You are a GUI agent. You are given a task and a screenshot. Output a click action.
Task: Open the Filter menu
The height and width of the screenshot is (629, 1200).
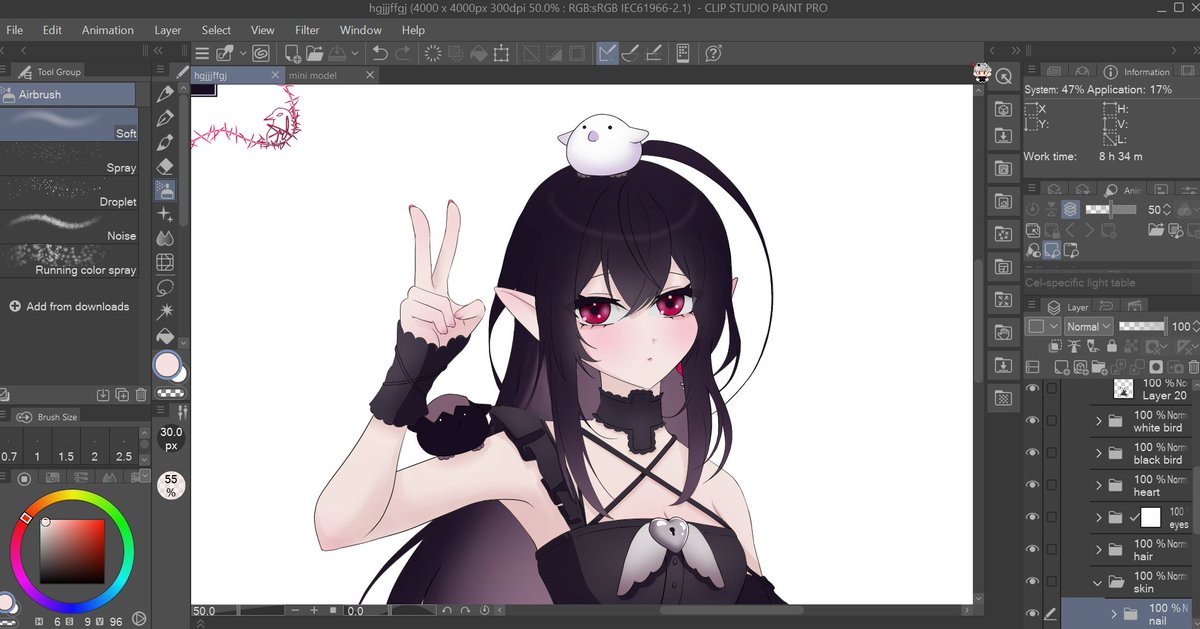point(308,30)
